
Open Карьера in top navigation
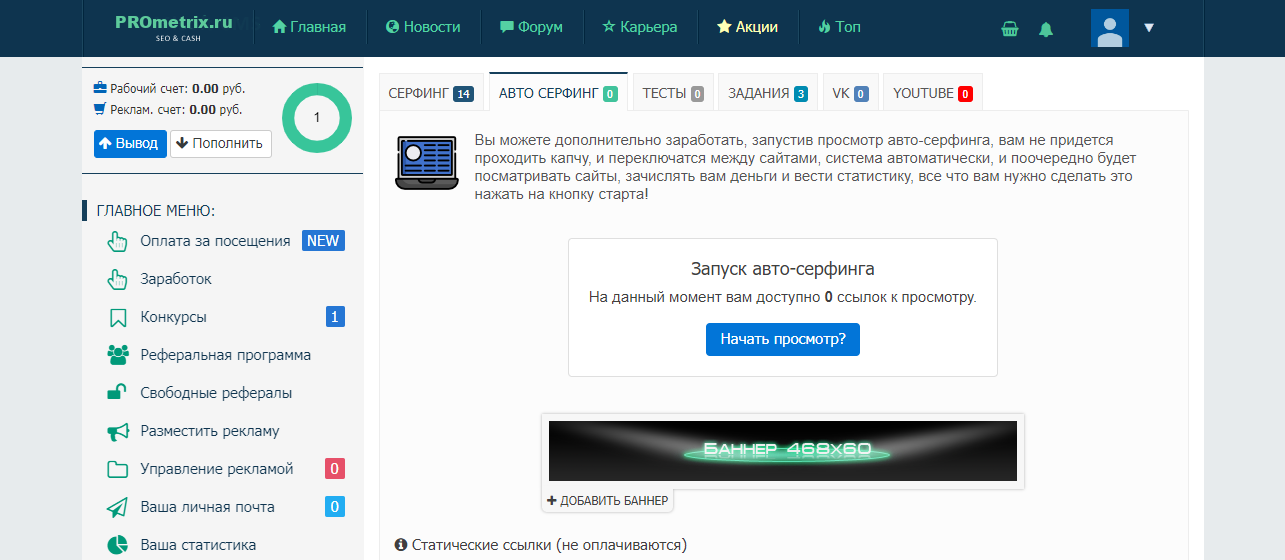coord(640,27)
